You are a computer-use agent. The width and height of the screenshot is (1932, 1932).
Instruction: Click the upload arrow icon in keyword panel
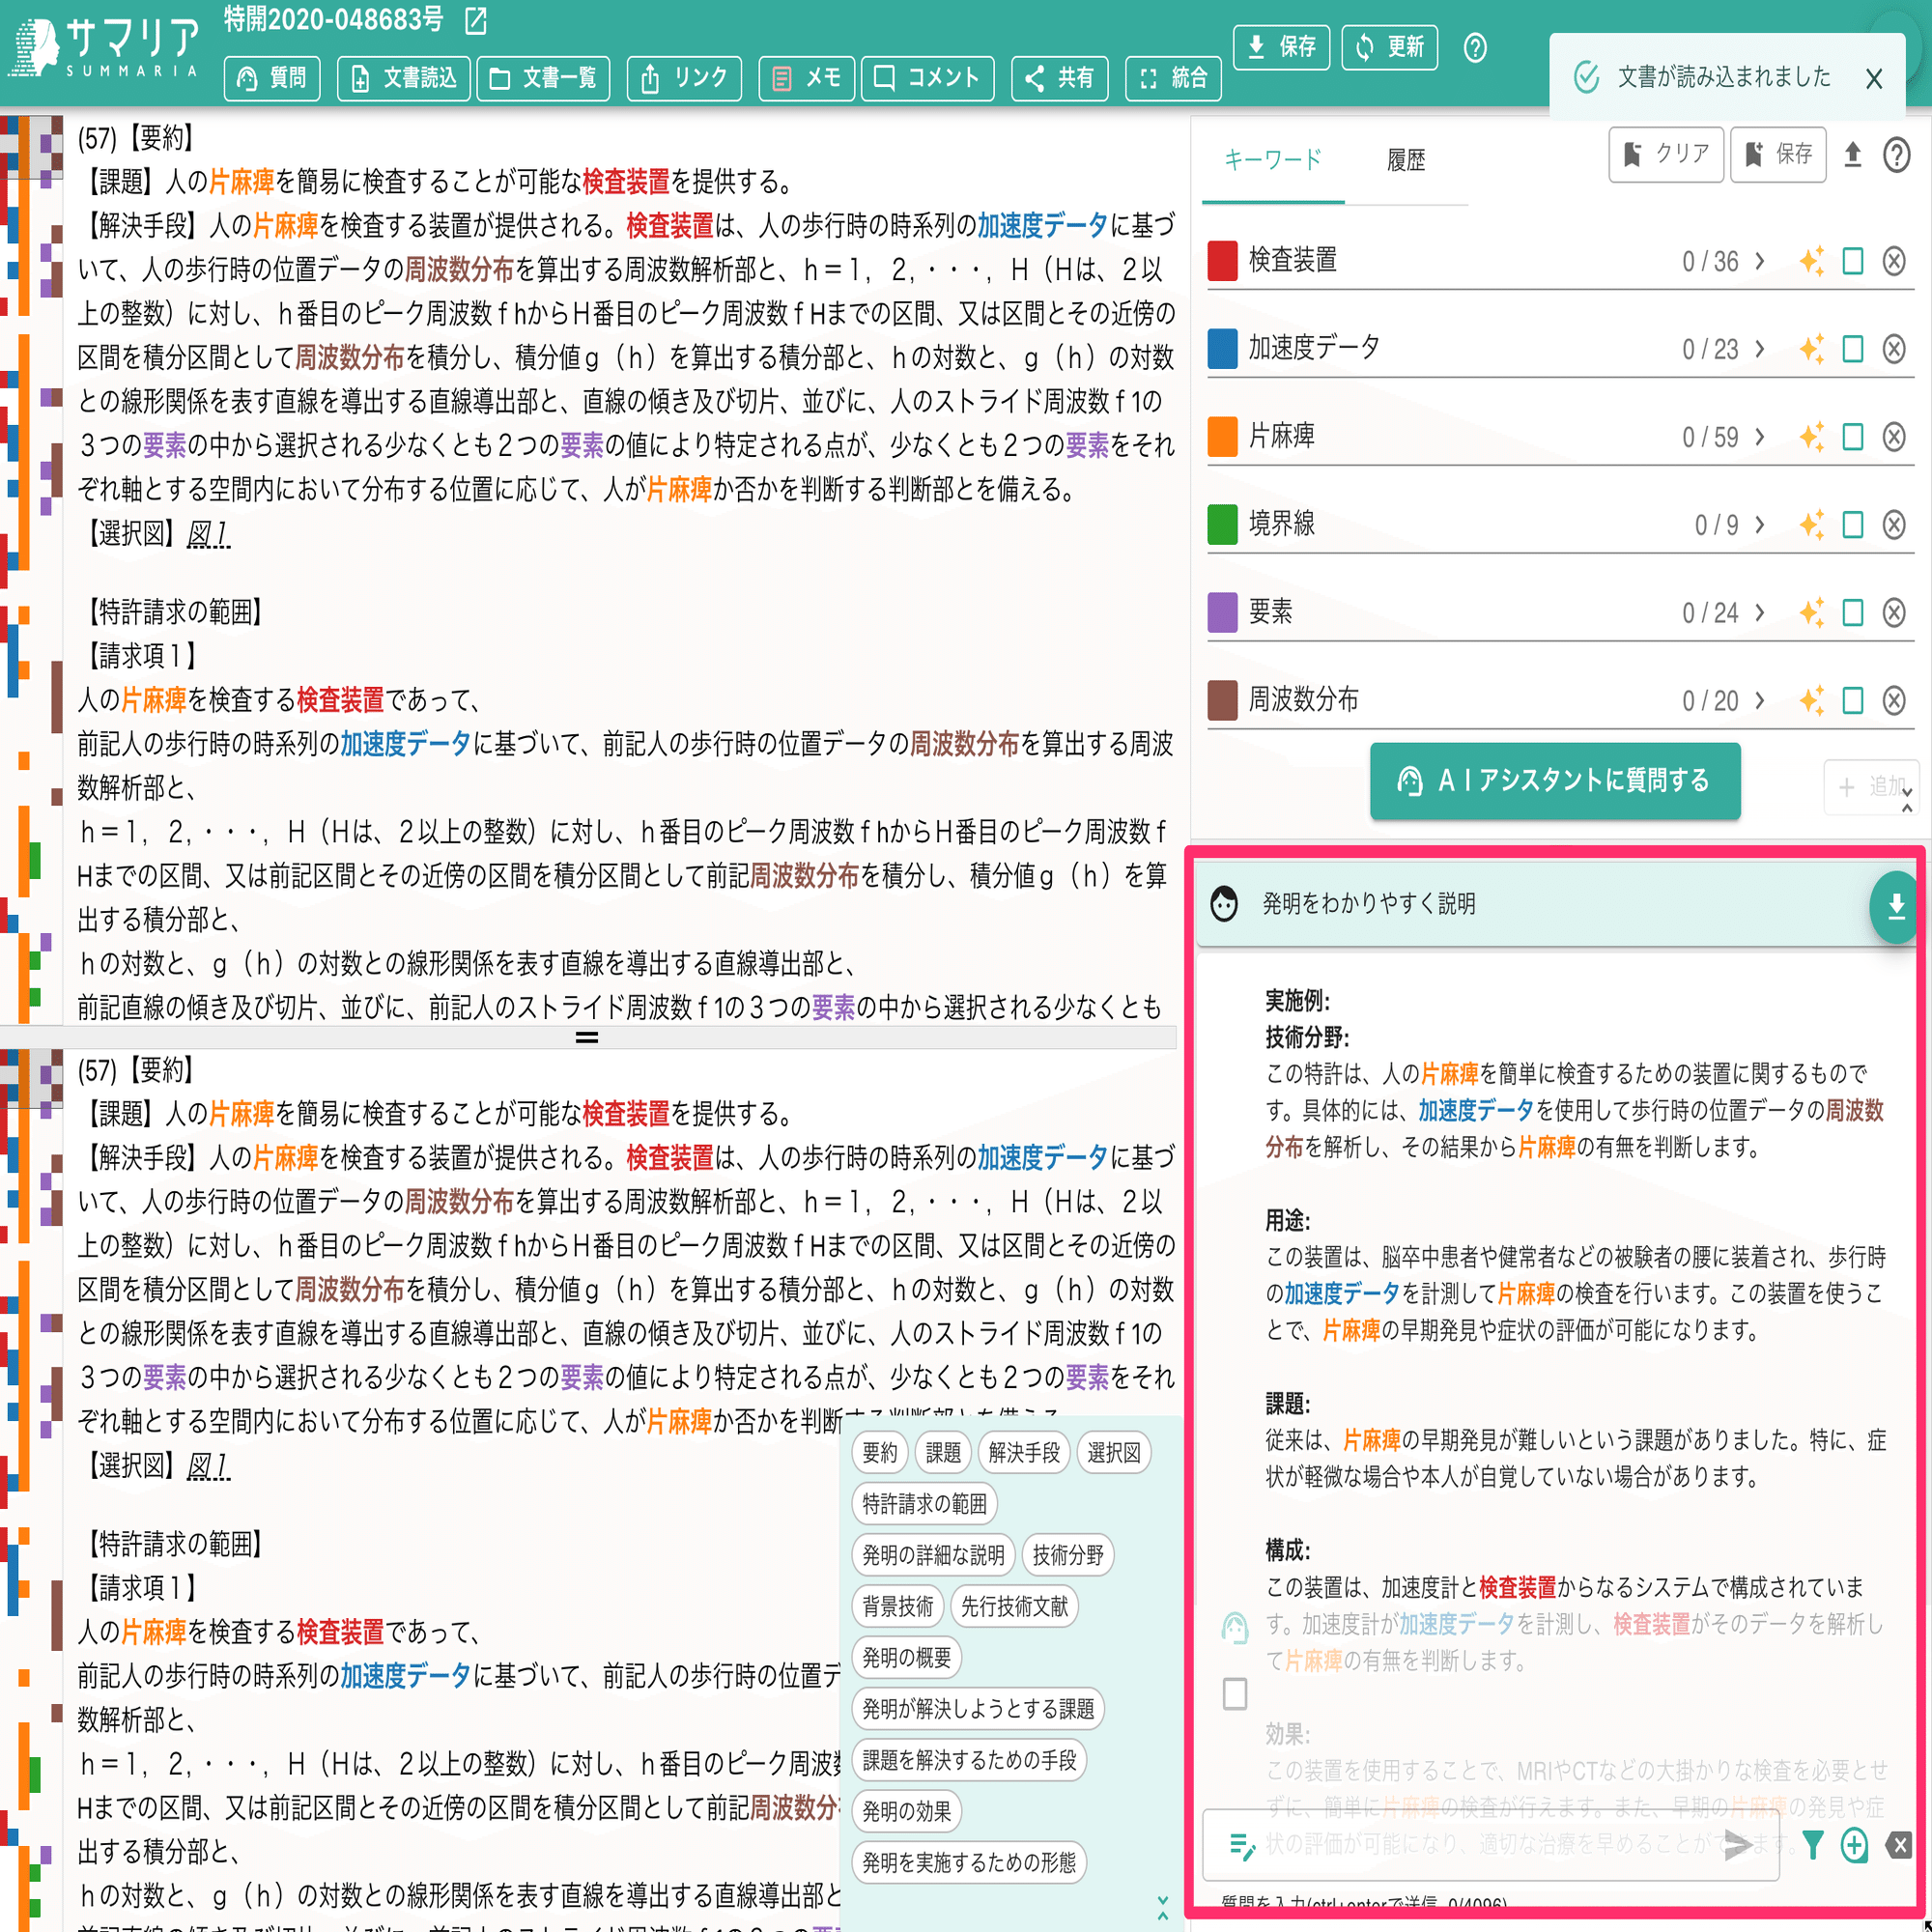[x=1852, y=155]
